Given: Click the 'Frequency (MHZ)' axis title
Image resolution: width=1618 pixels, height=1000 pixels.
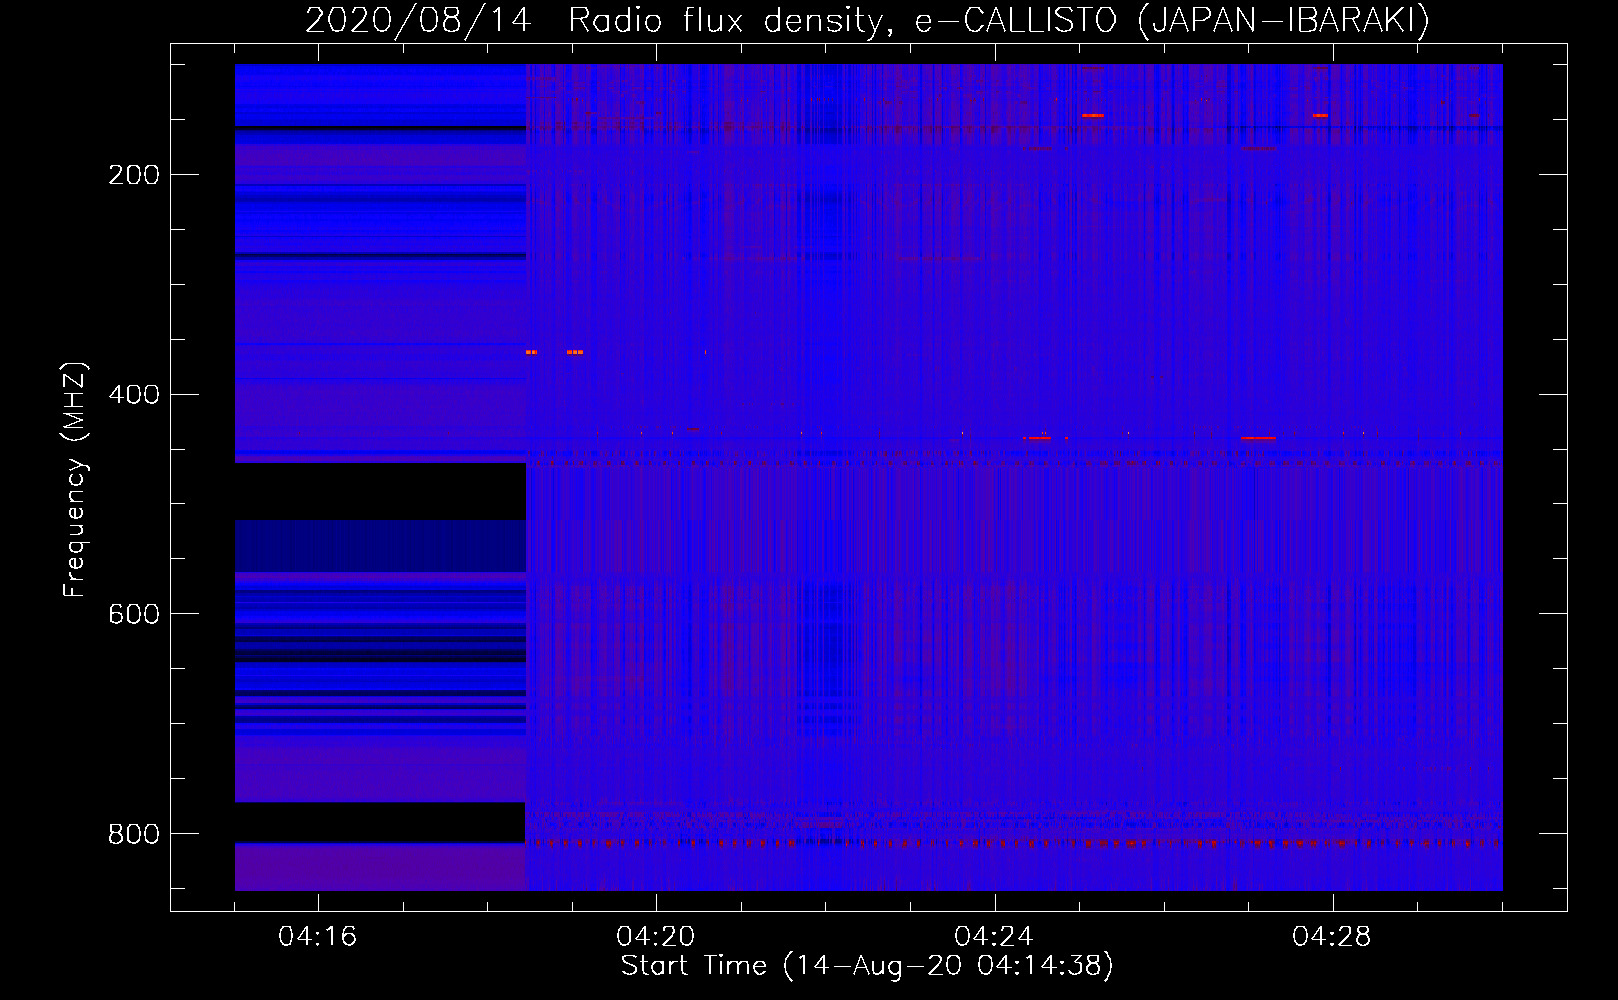Looking at the screenshot, I should click(x=76, y=479).
